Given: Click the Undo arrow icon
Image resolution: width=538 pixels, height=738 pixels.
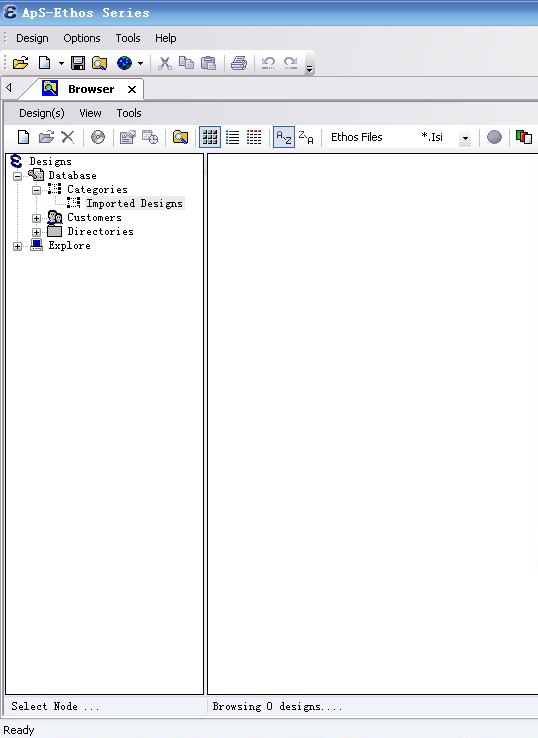Looking at the screenshot, I should tap(268, 63).
